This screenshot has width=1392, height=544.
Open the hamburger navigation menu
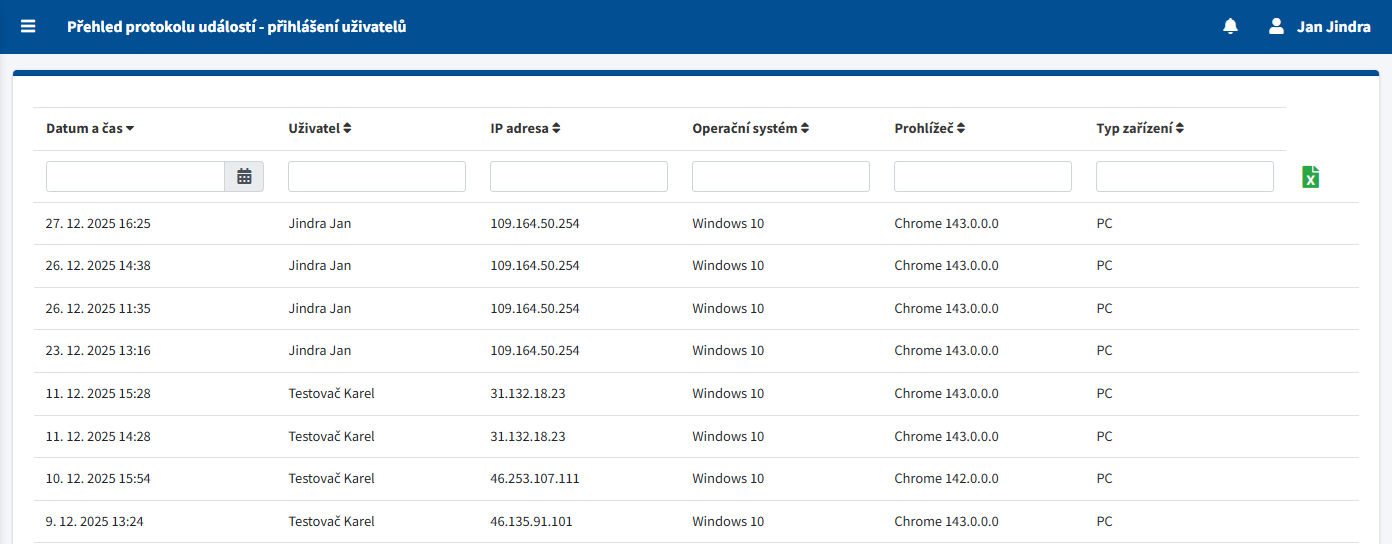[28, 27]
